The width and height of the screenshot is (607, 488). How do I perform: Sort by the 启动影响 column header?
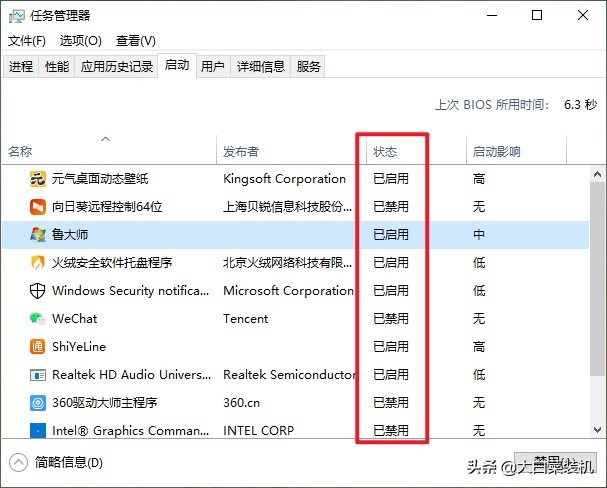pyautogui.click(x=496, y=151)
